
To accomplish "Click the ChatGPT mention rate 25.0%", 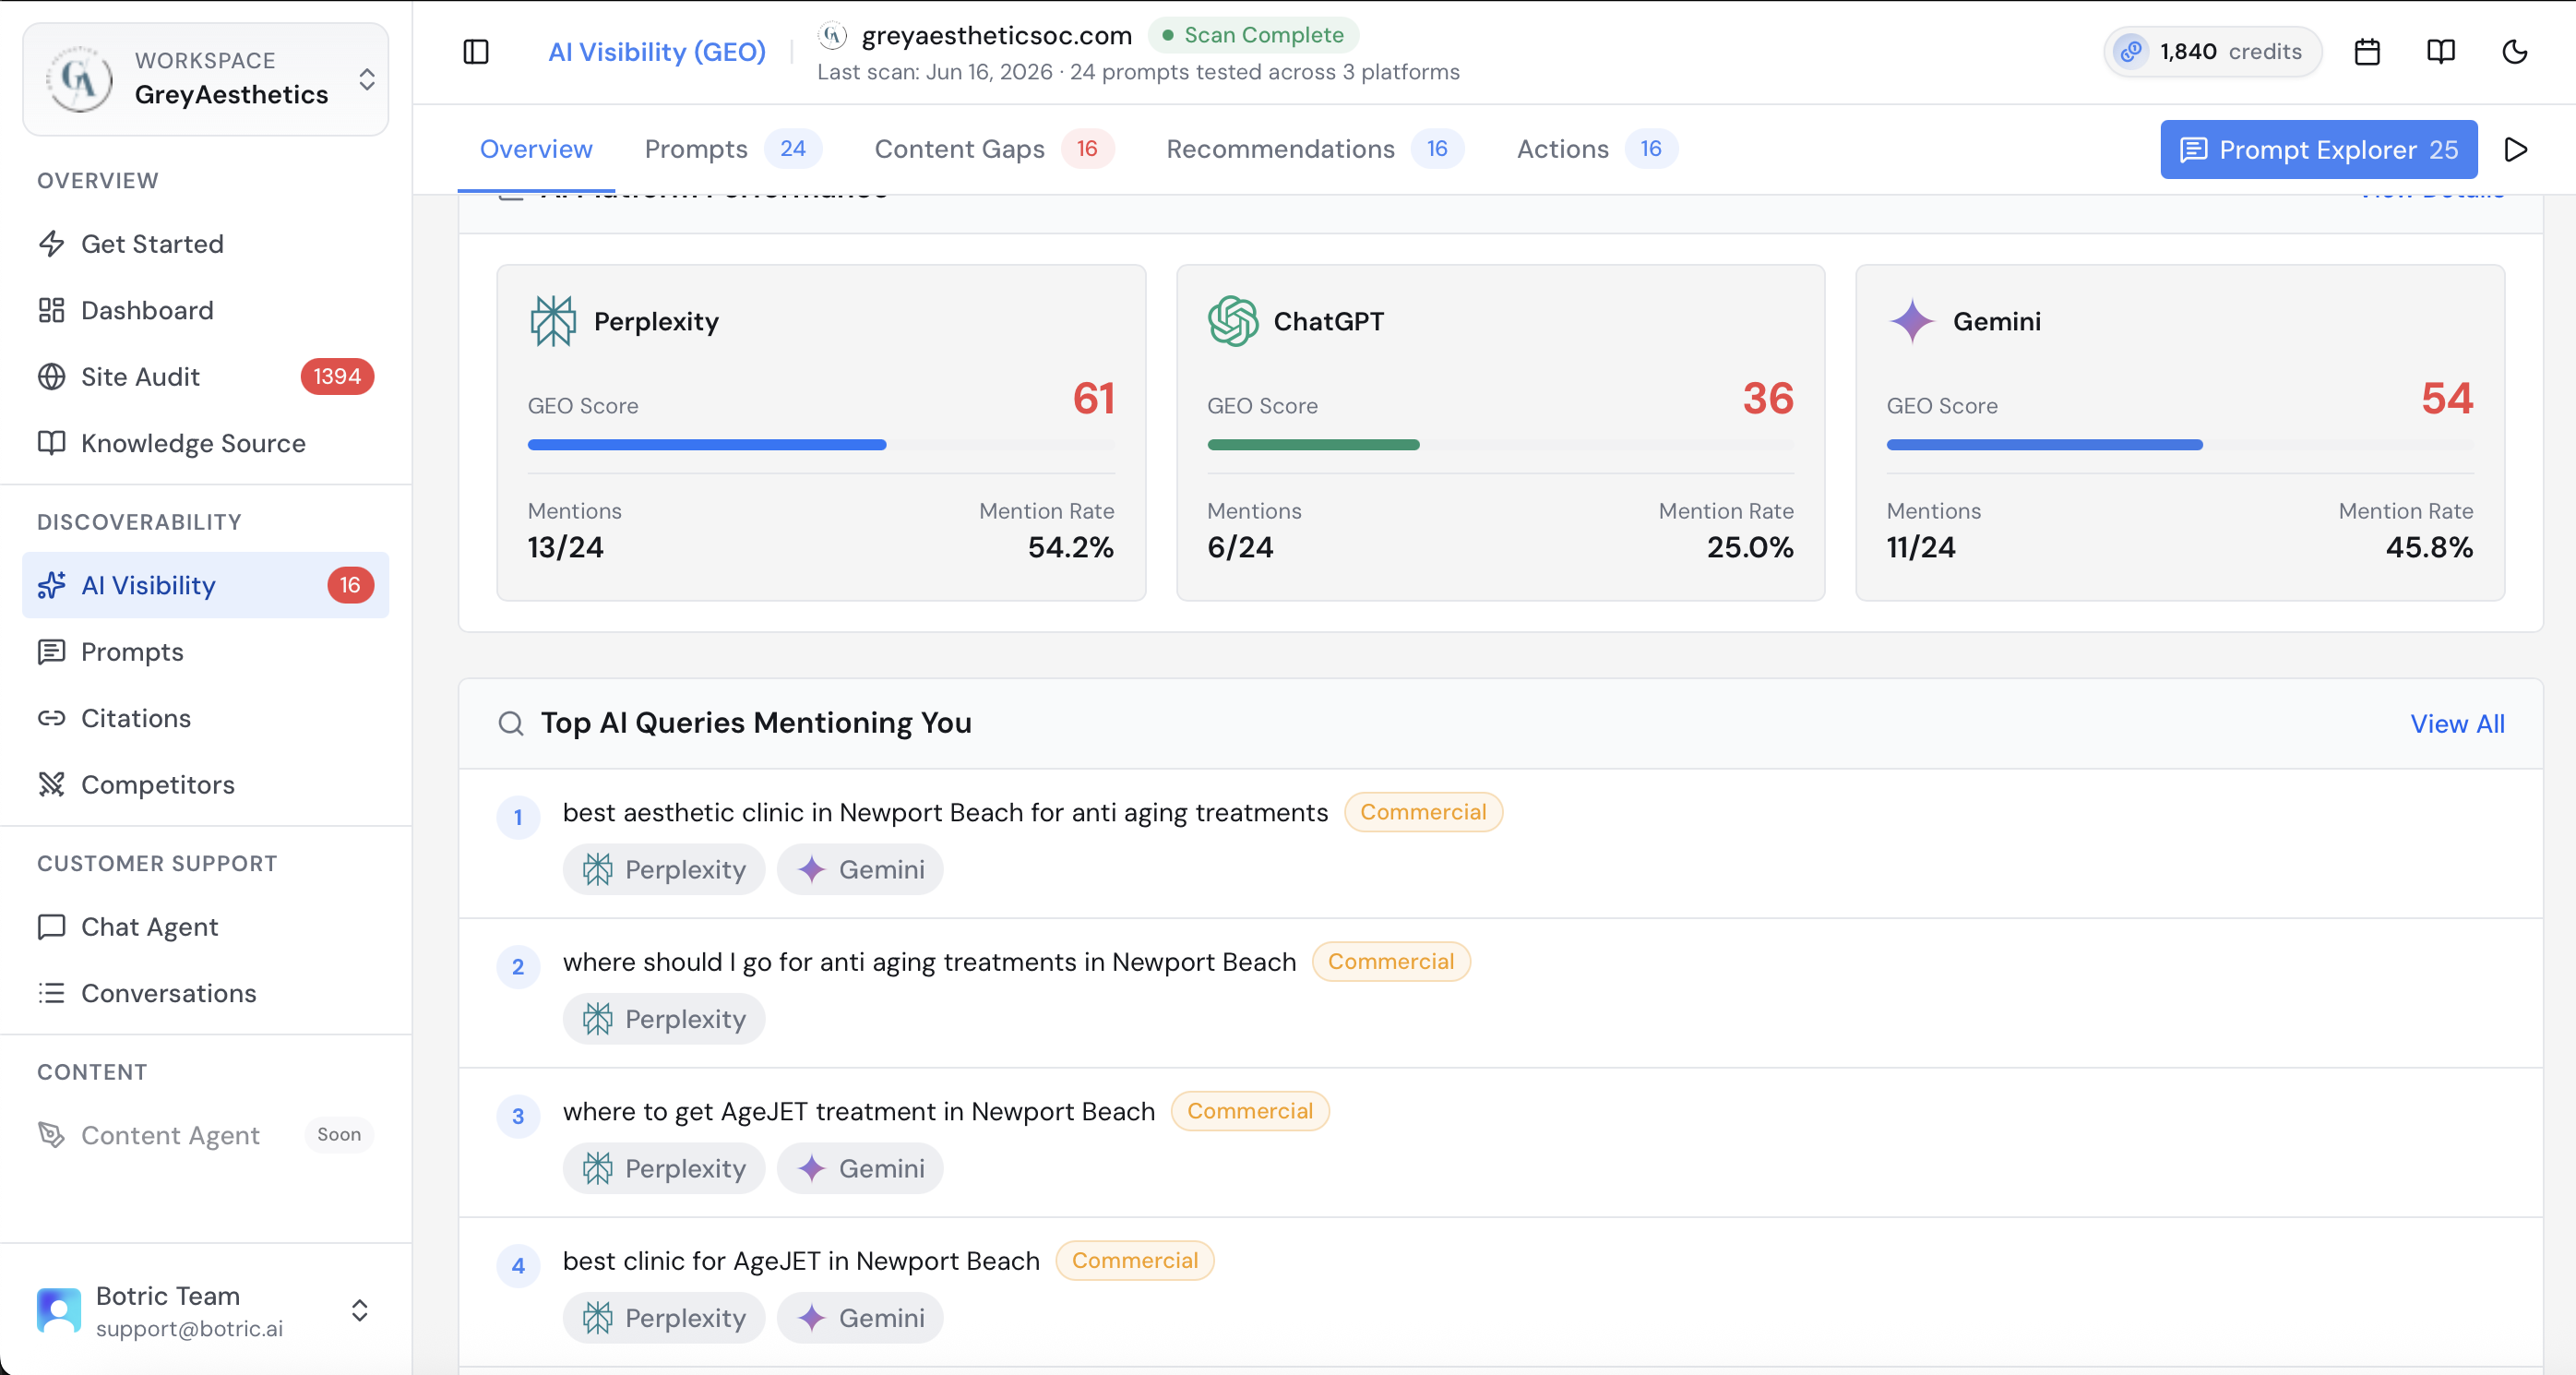I will point(1750,547).
